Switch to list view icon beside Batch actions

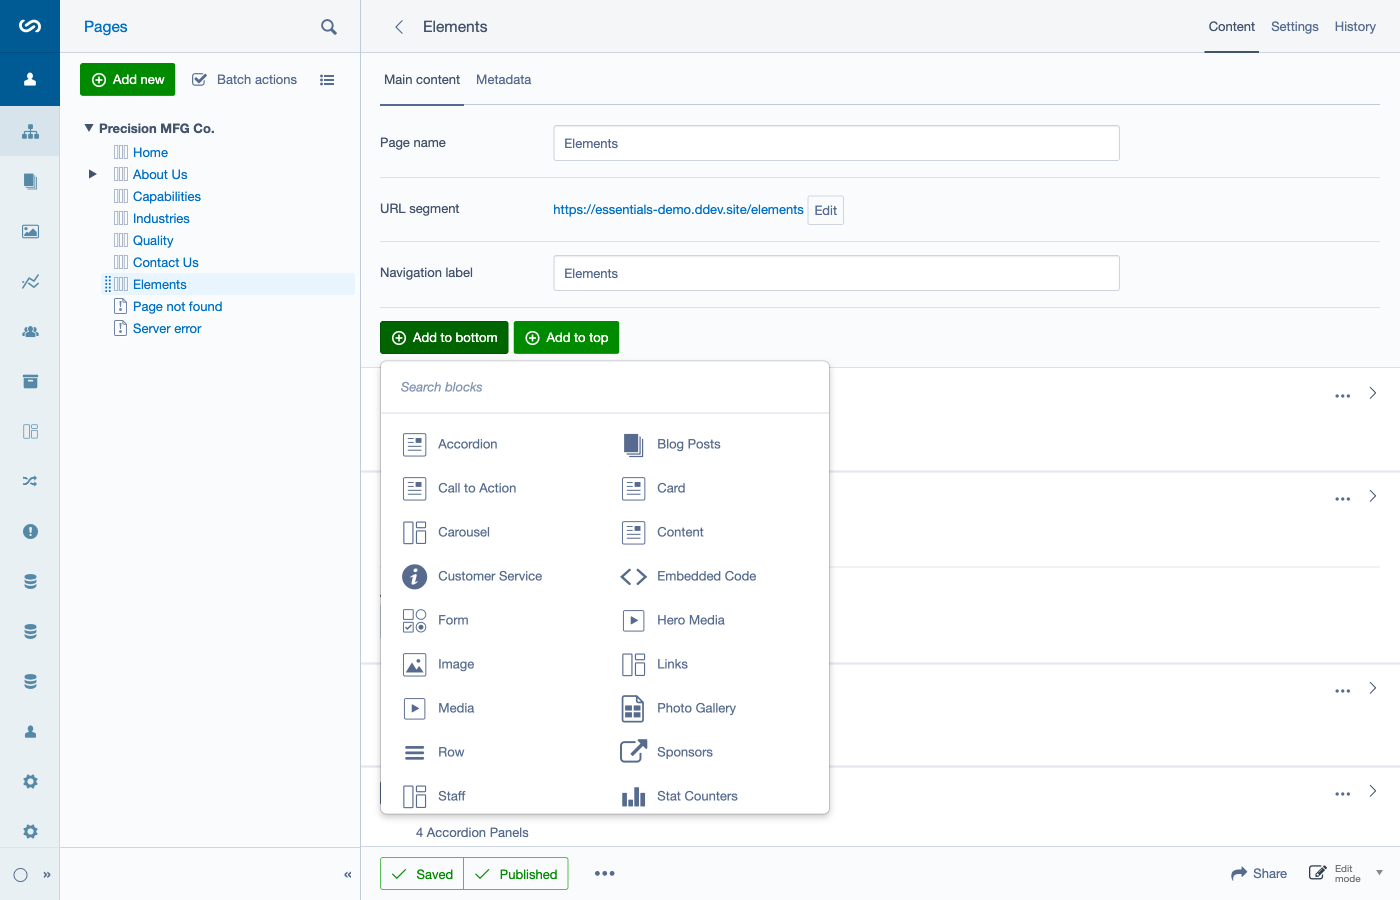(327, 80)
